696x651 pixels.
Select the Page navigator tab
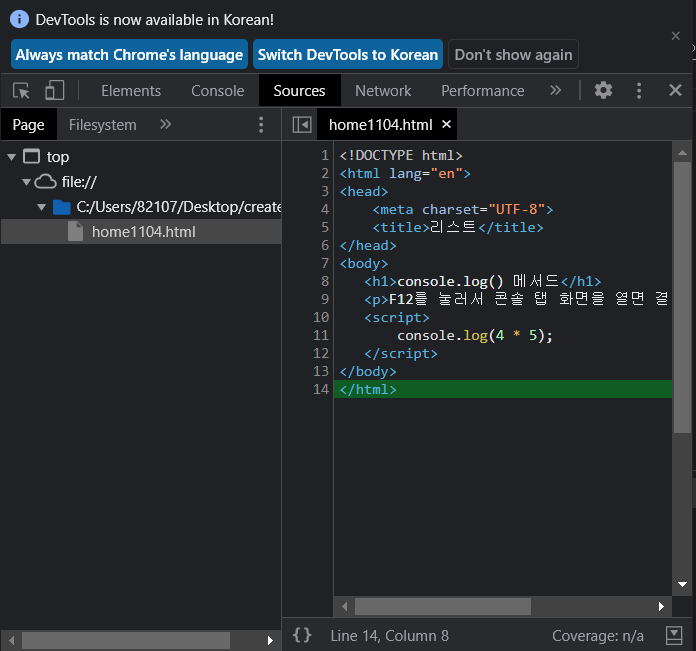click(28, 125)
